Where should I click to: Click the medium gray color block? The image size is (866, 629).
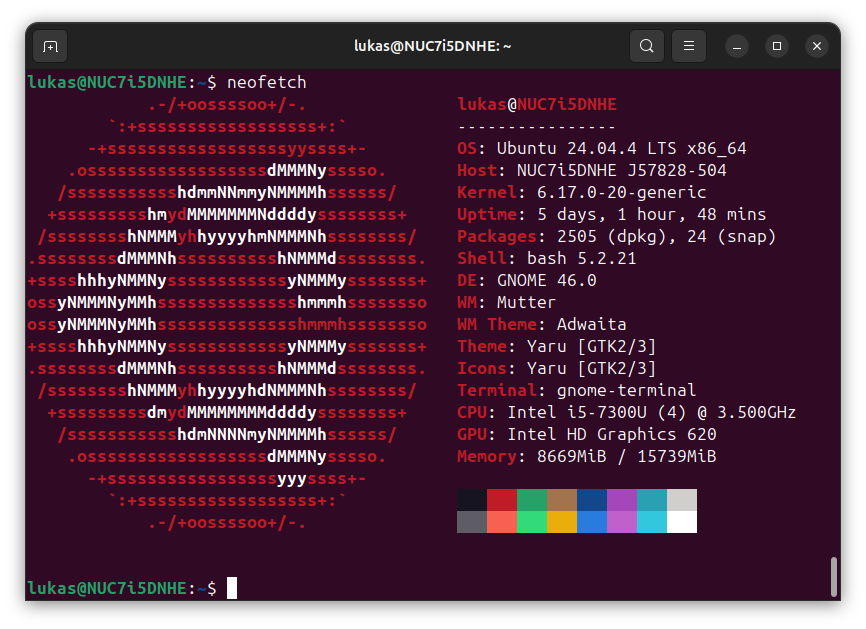[x=472, y=522]
